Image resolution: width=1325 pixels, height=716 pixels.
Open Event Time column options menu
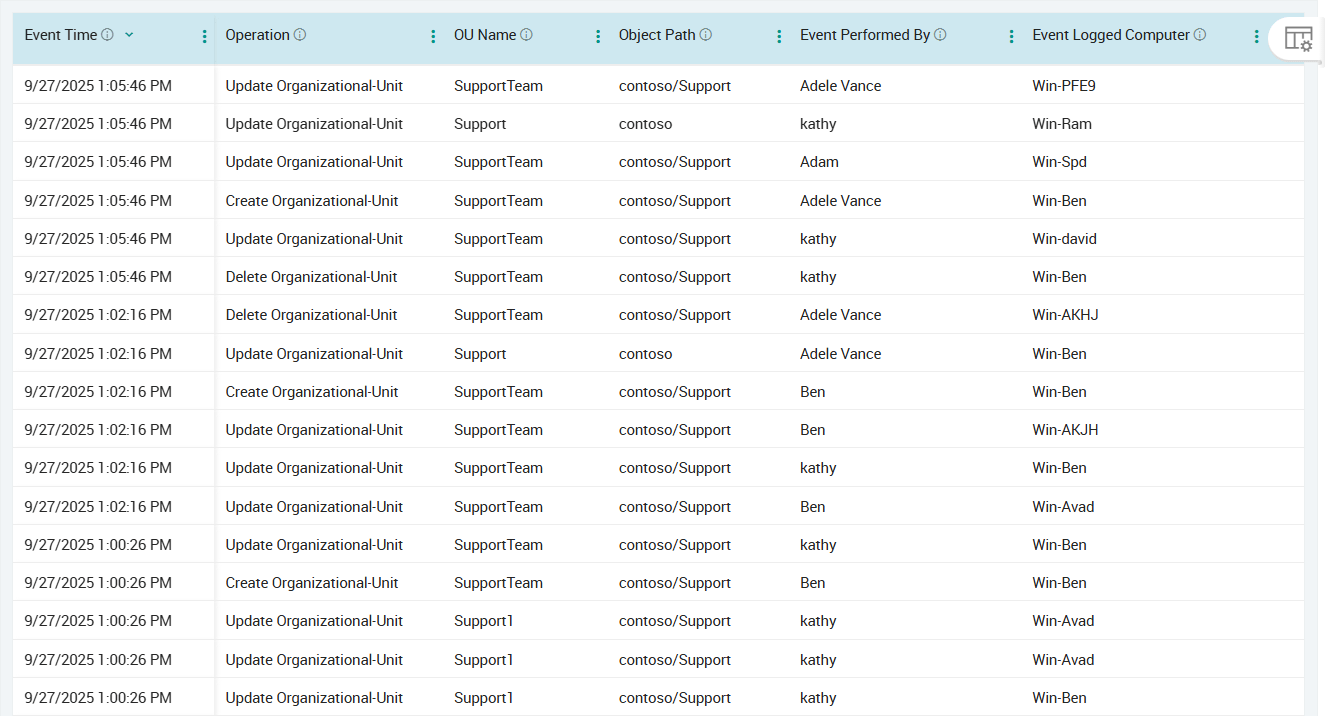pyautogui.click(x=205, y=36)
